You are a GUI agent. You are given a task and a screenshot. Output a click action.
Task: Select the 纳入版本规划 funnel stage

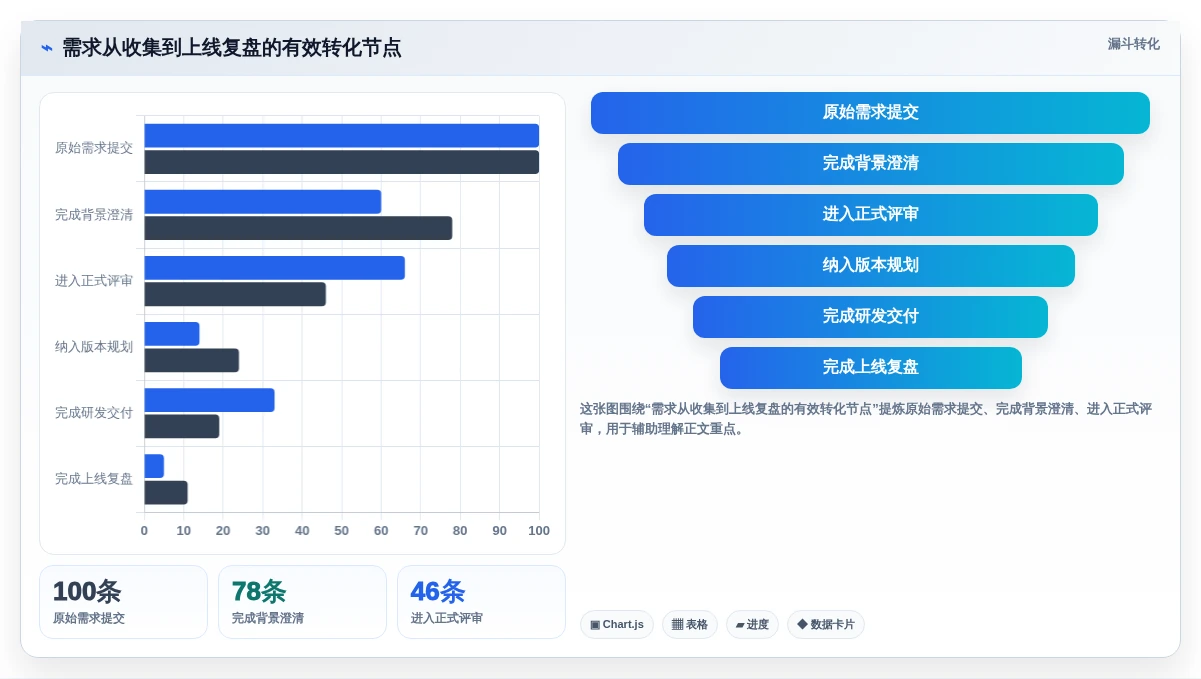(870, 266)
